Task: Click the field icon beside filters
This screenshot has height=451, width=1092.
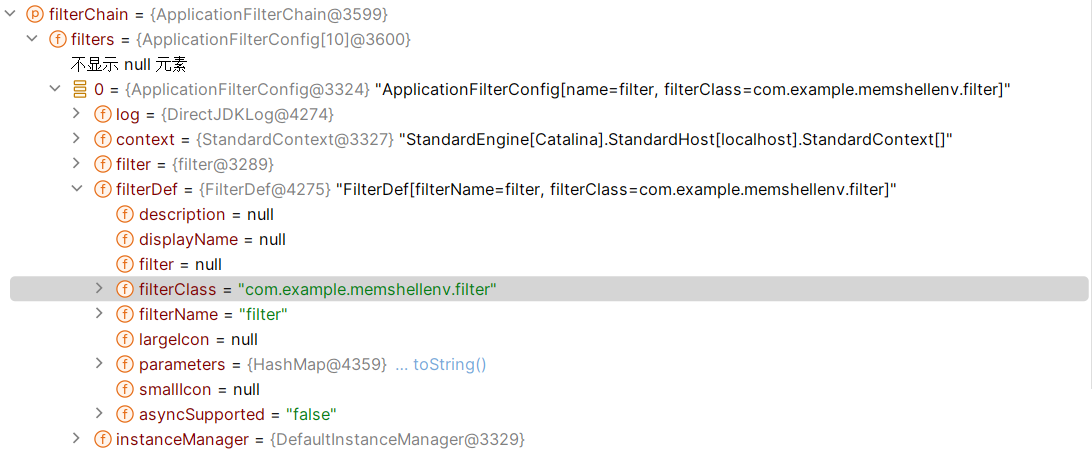Action: pyautogui.click(x=57, y=40)
